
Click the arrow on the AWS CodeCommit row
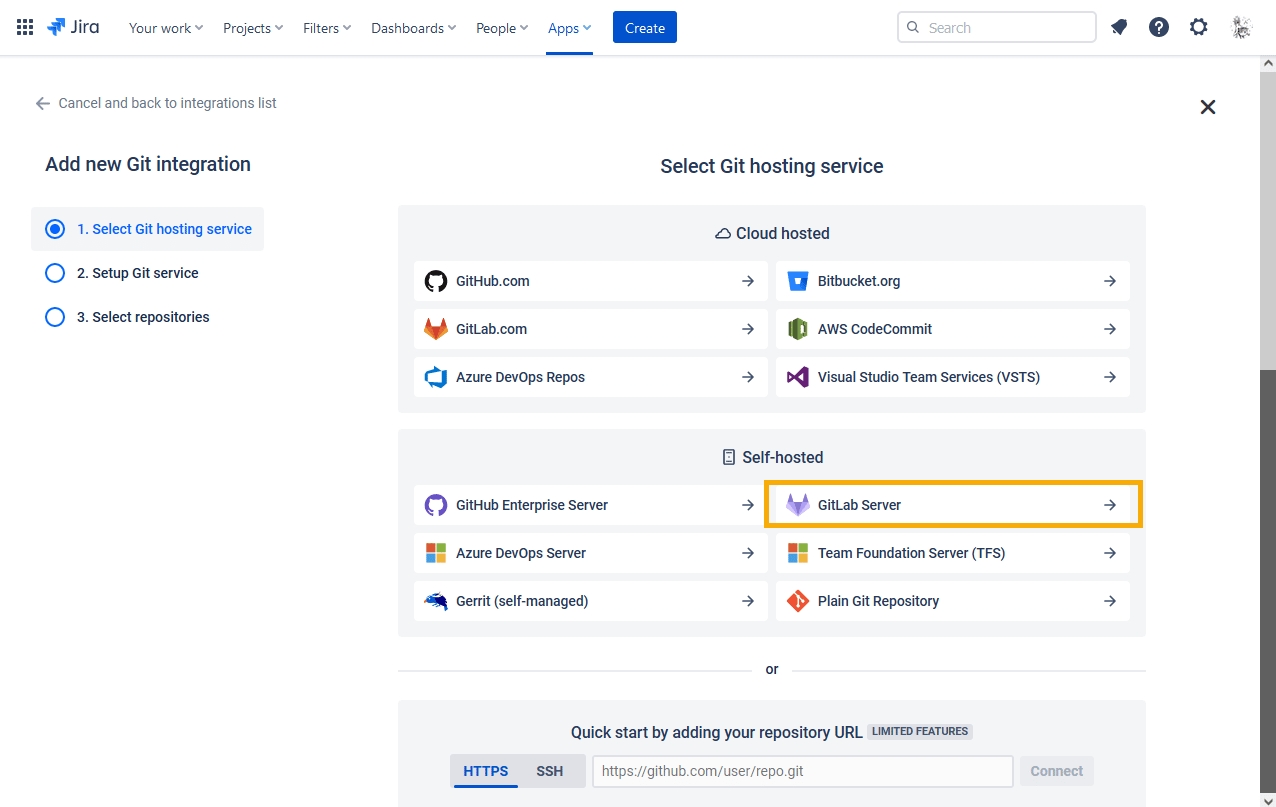coord(1110,329)
